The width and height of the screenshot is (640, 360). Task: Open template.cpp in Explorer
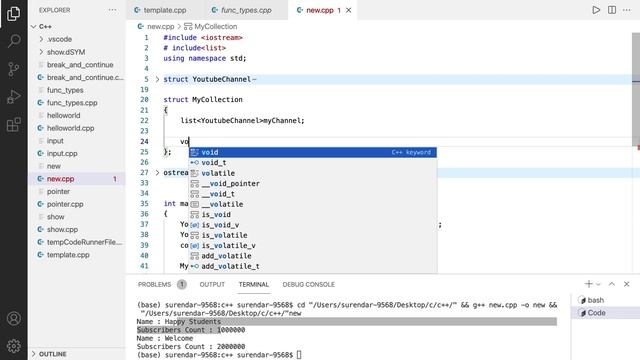[x=77, y=255]
